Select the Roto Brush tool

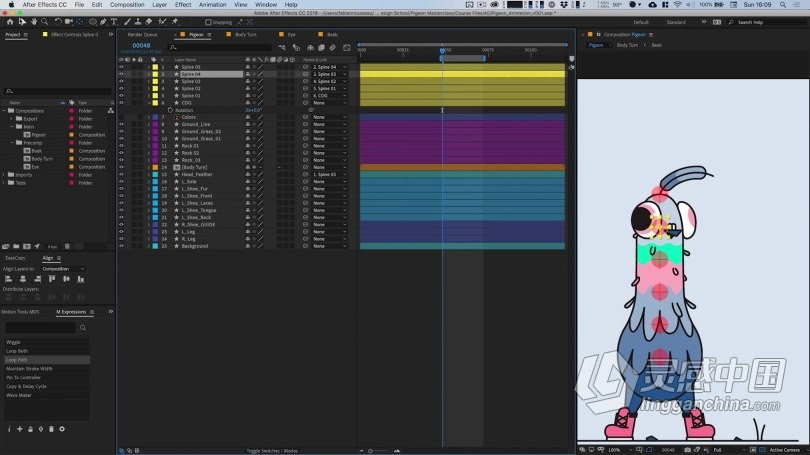(162, 22)
